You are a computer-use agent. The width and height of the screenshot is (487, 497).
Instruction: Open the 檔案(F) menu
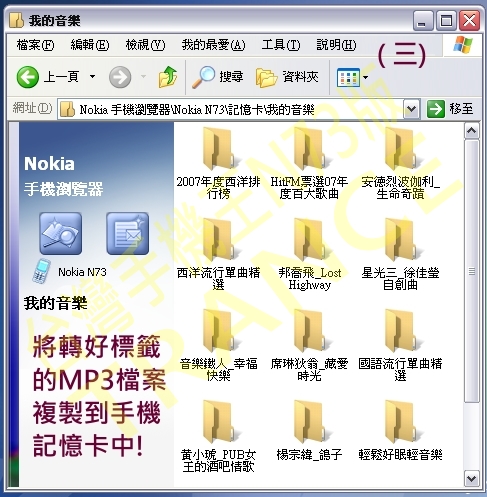35,45
